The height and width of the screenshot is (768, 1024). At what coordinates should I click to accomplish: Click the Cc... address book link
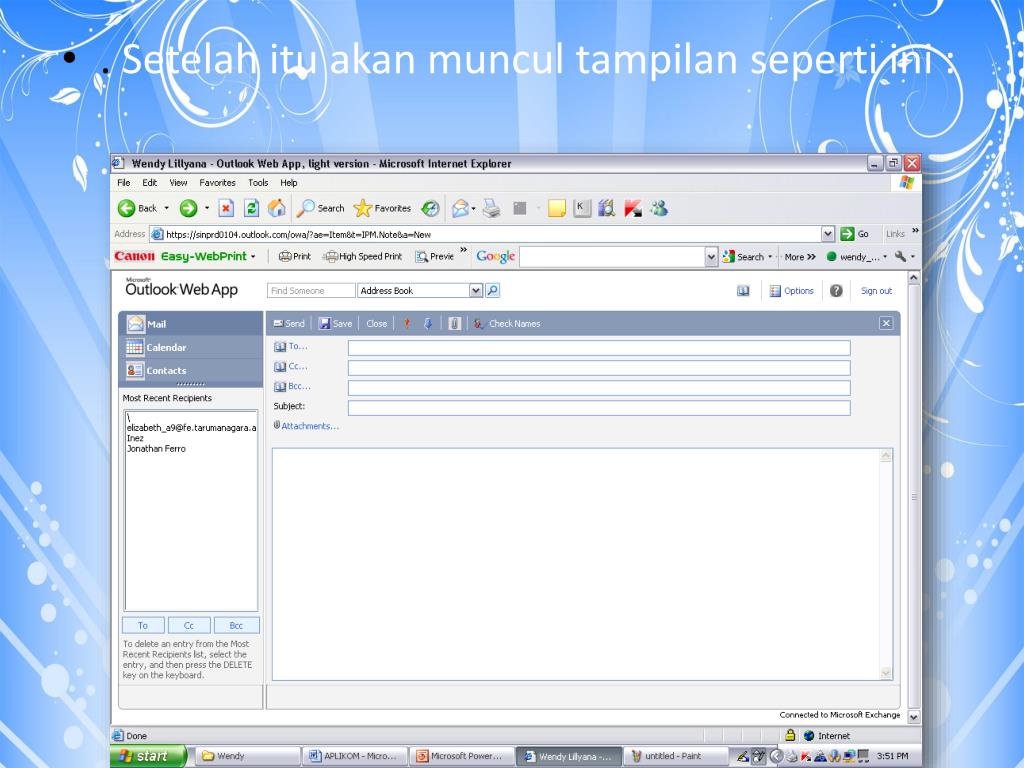(x=291, y=367)
